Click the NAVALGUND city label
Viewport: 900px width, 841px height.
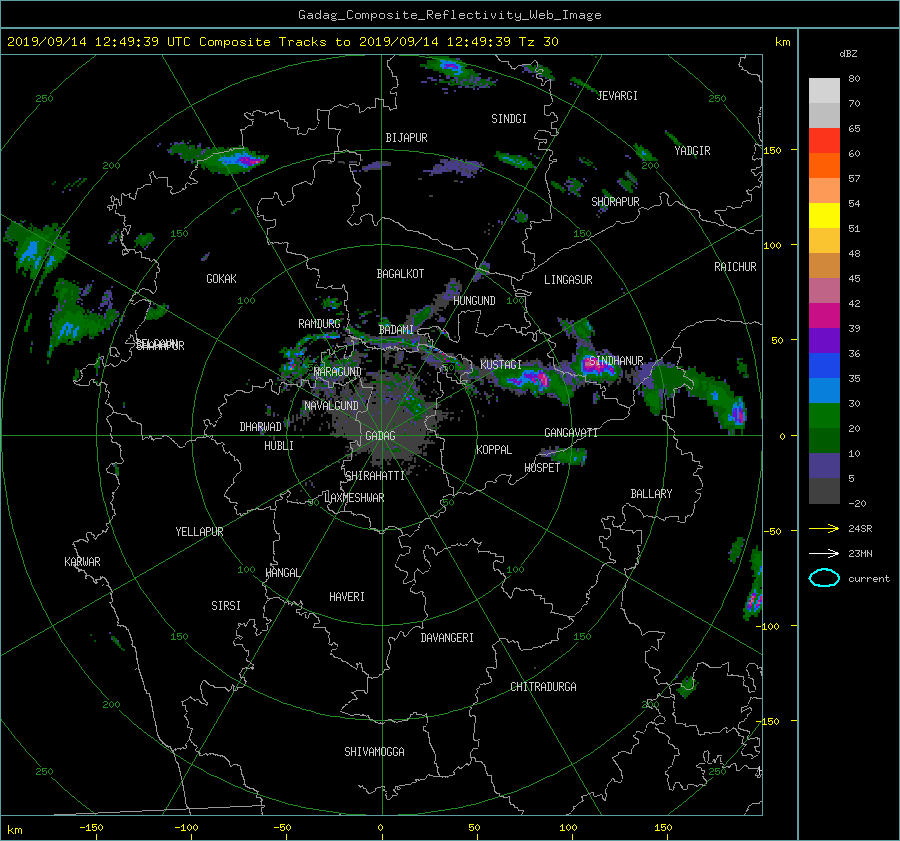pos(331,406)
